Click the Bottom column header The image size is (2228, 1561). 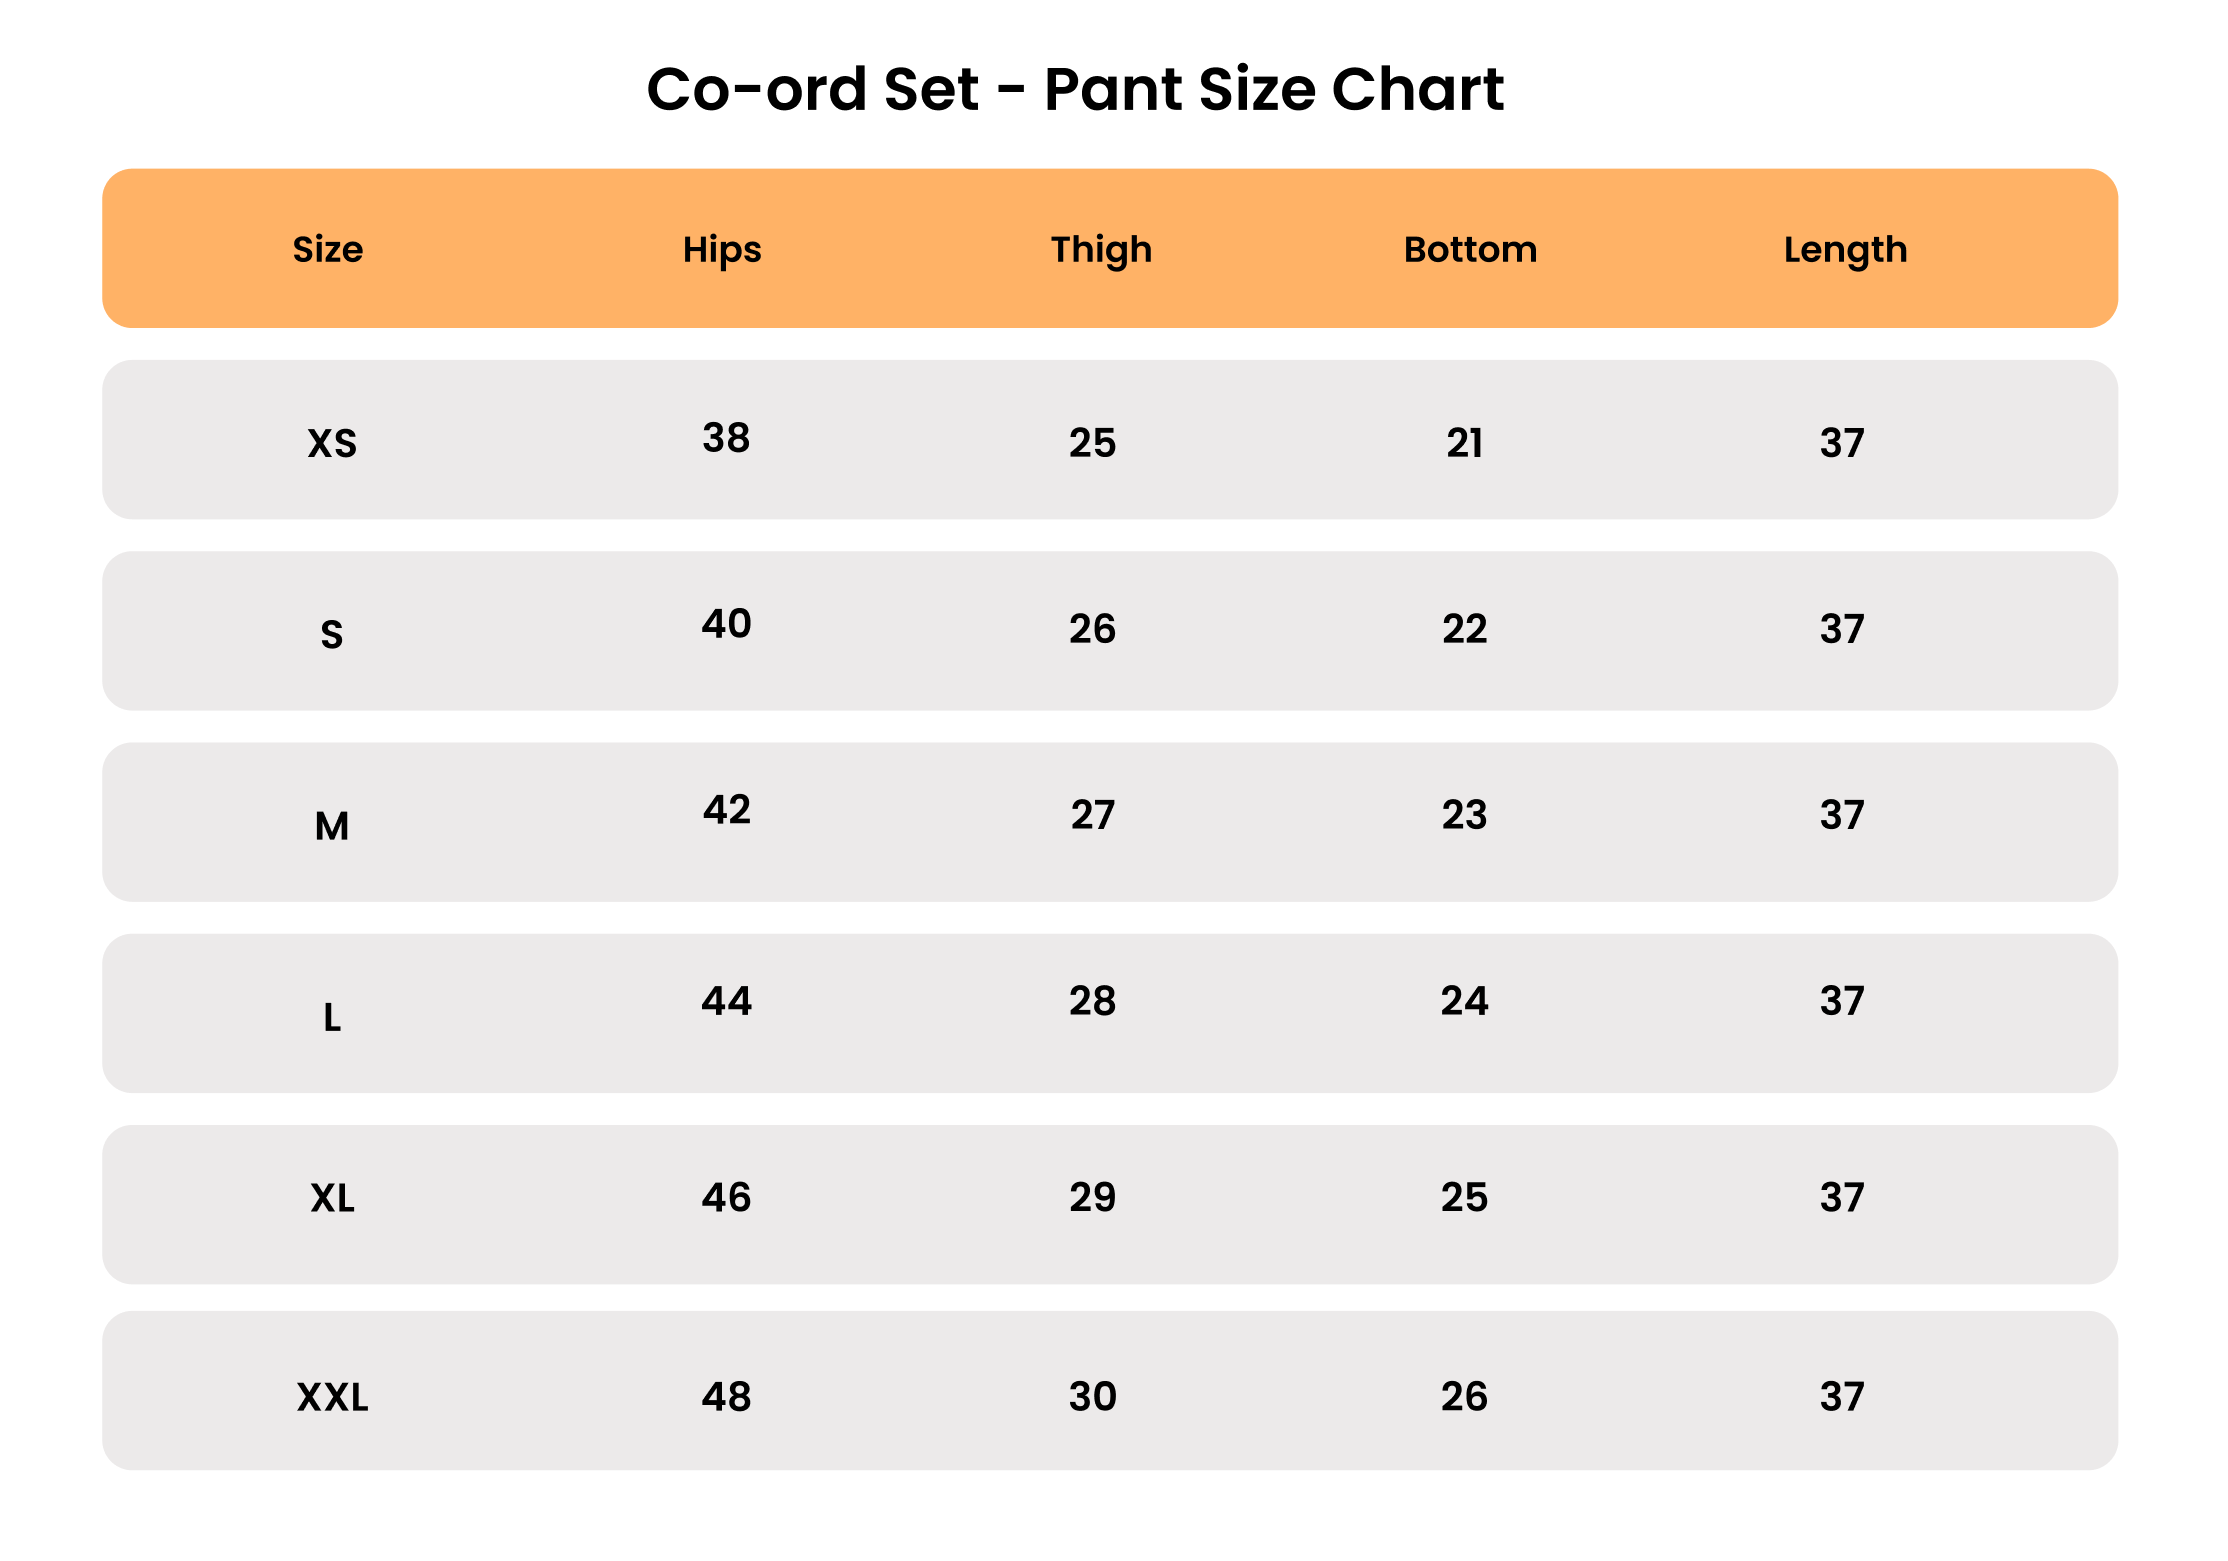coord(1470,249)
